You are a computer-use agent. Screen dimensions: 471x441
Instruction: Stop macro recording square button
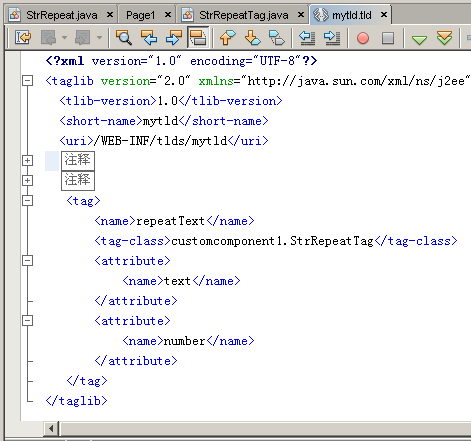[388, 38]
